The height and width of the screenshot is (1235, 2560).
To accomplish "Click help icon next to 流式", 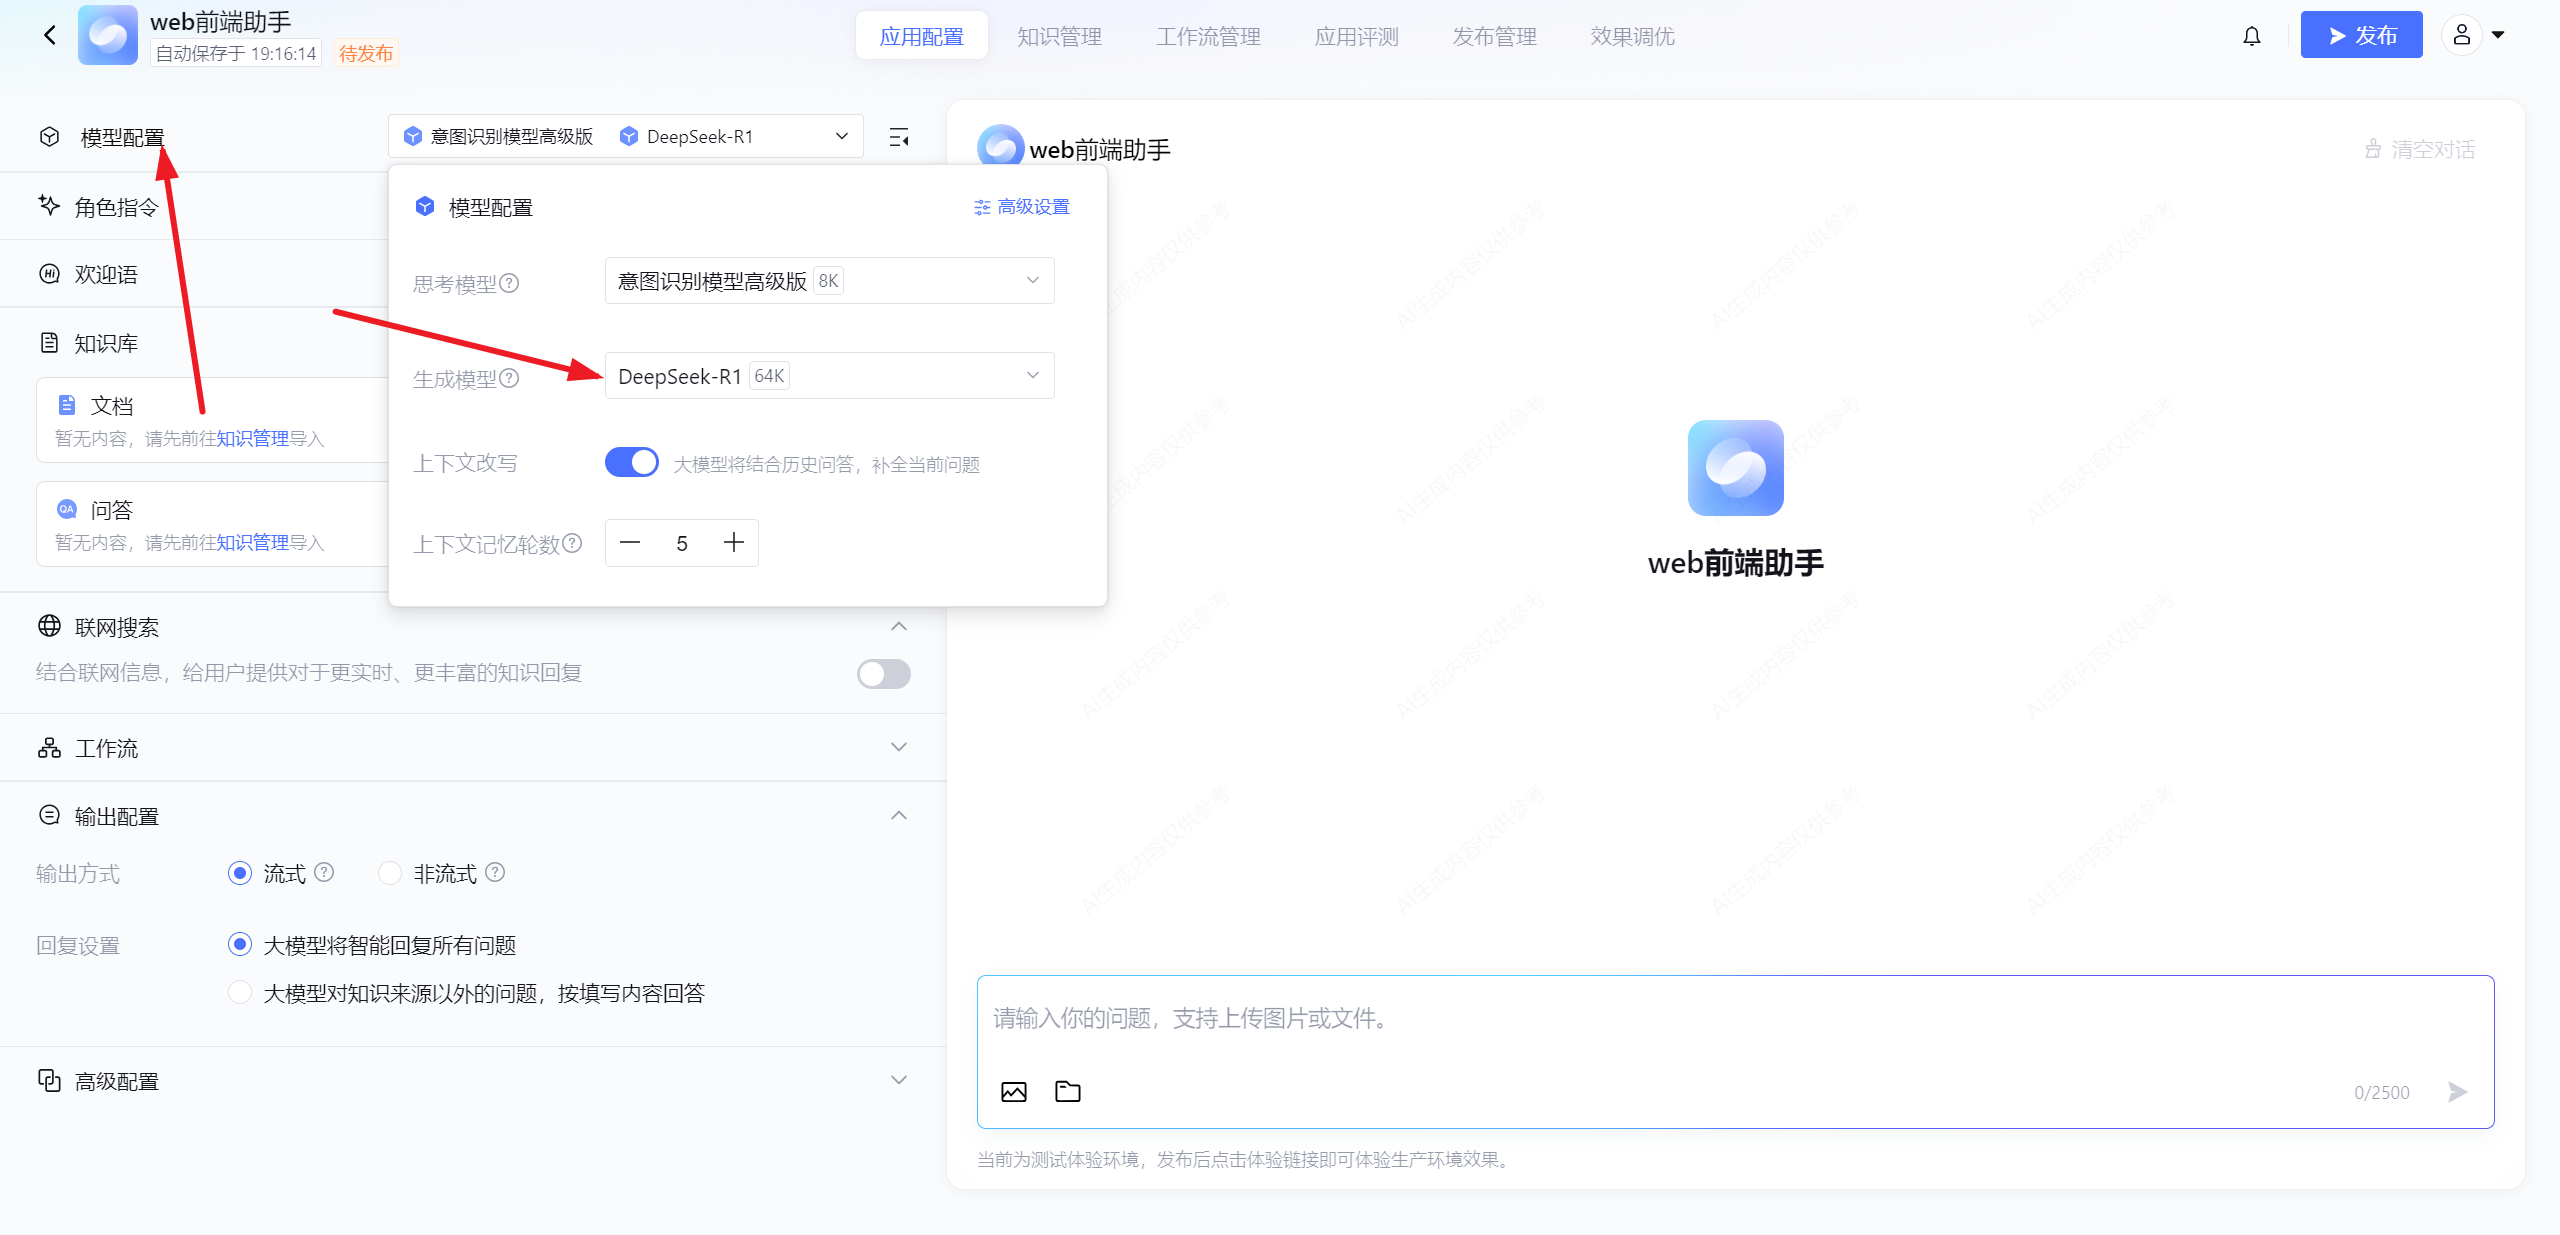I will coord(324,872).
